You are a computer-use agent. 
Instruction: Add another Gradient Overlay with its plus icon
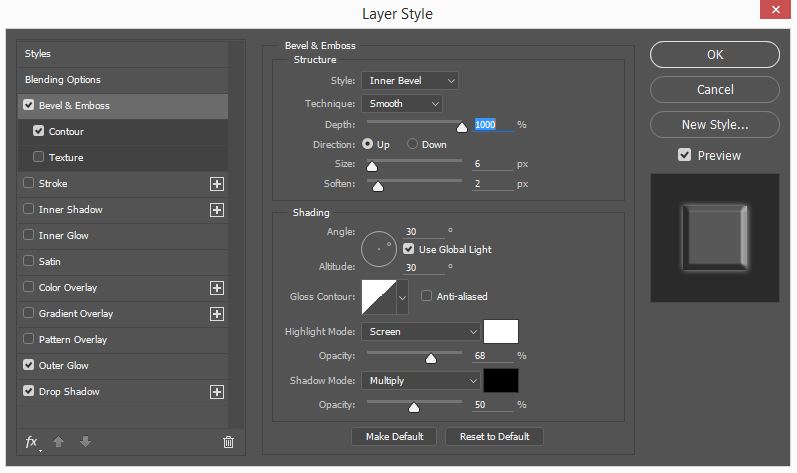coord(217,314)
